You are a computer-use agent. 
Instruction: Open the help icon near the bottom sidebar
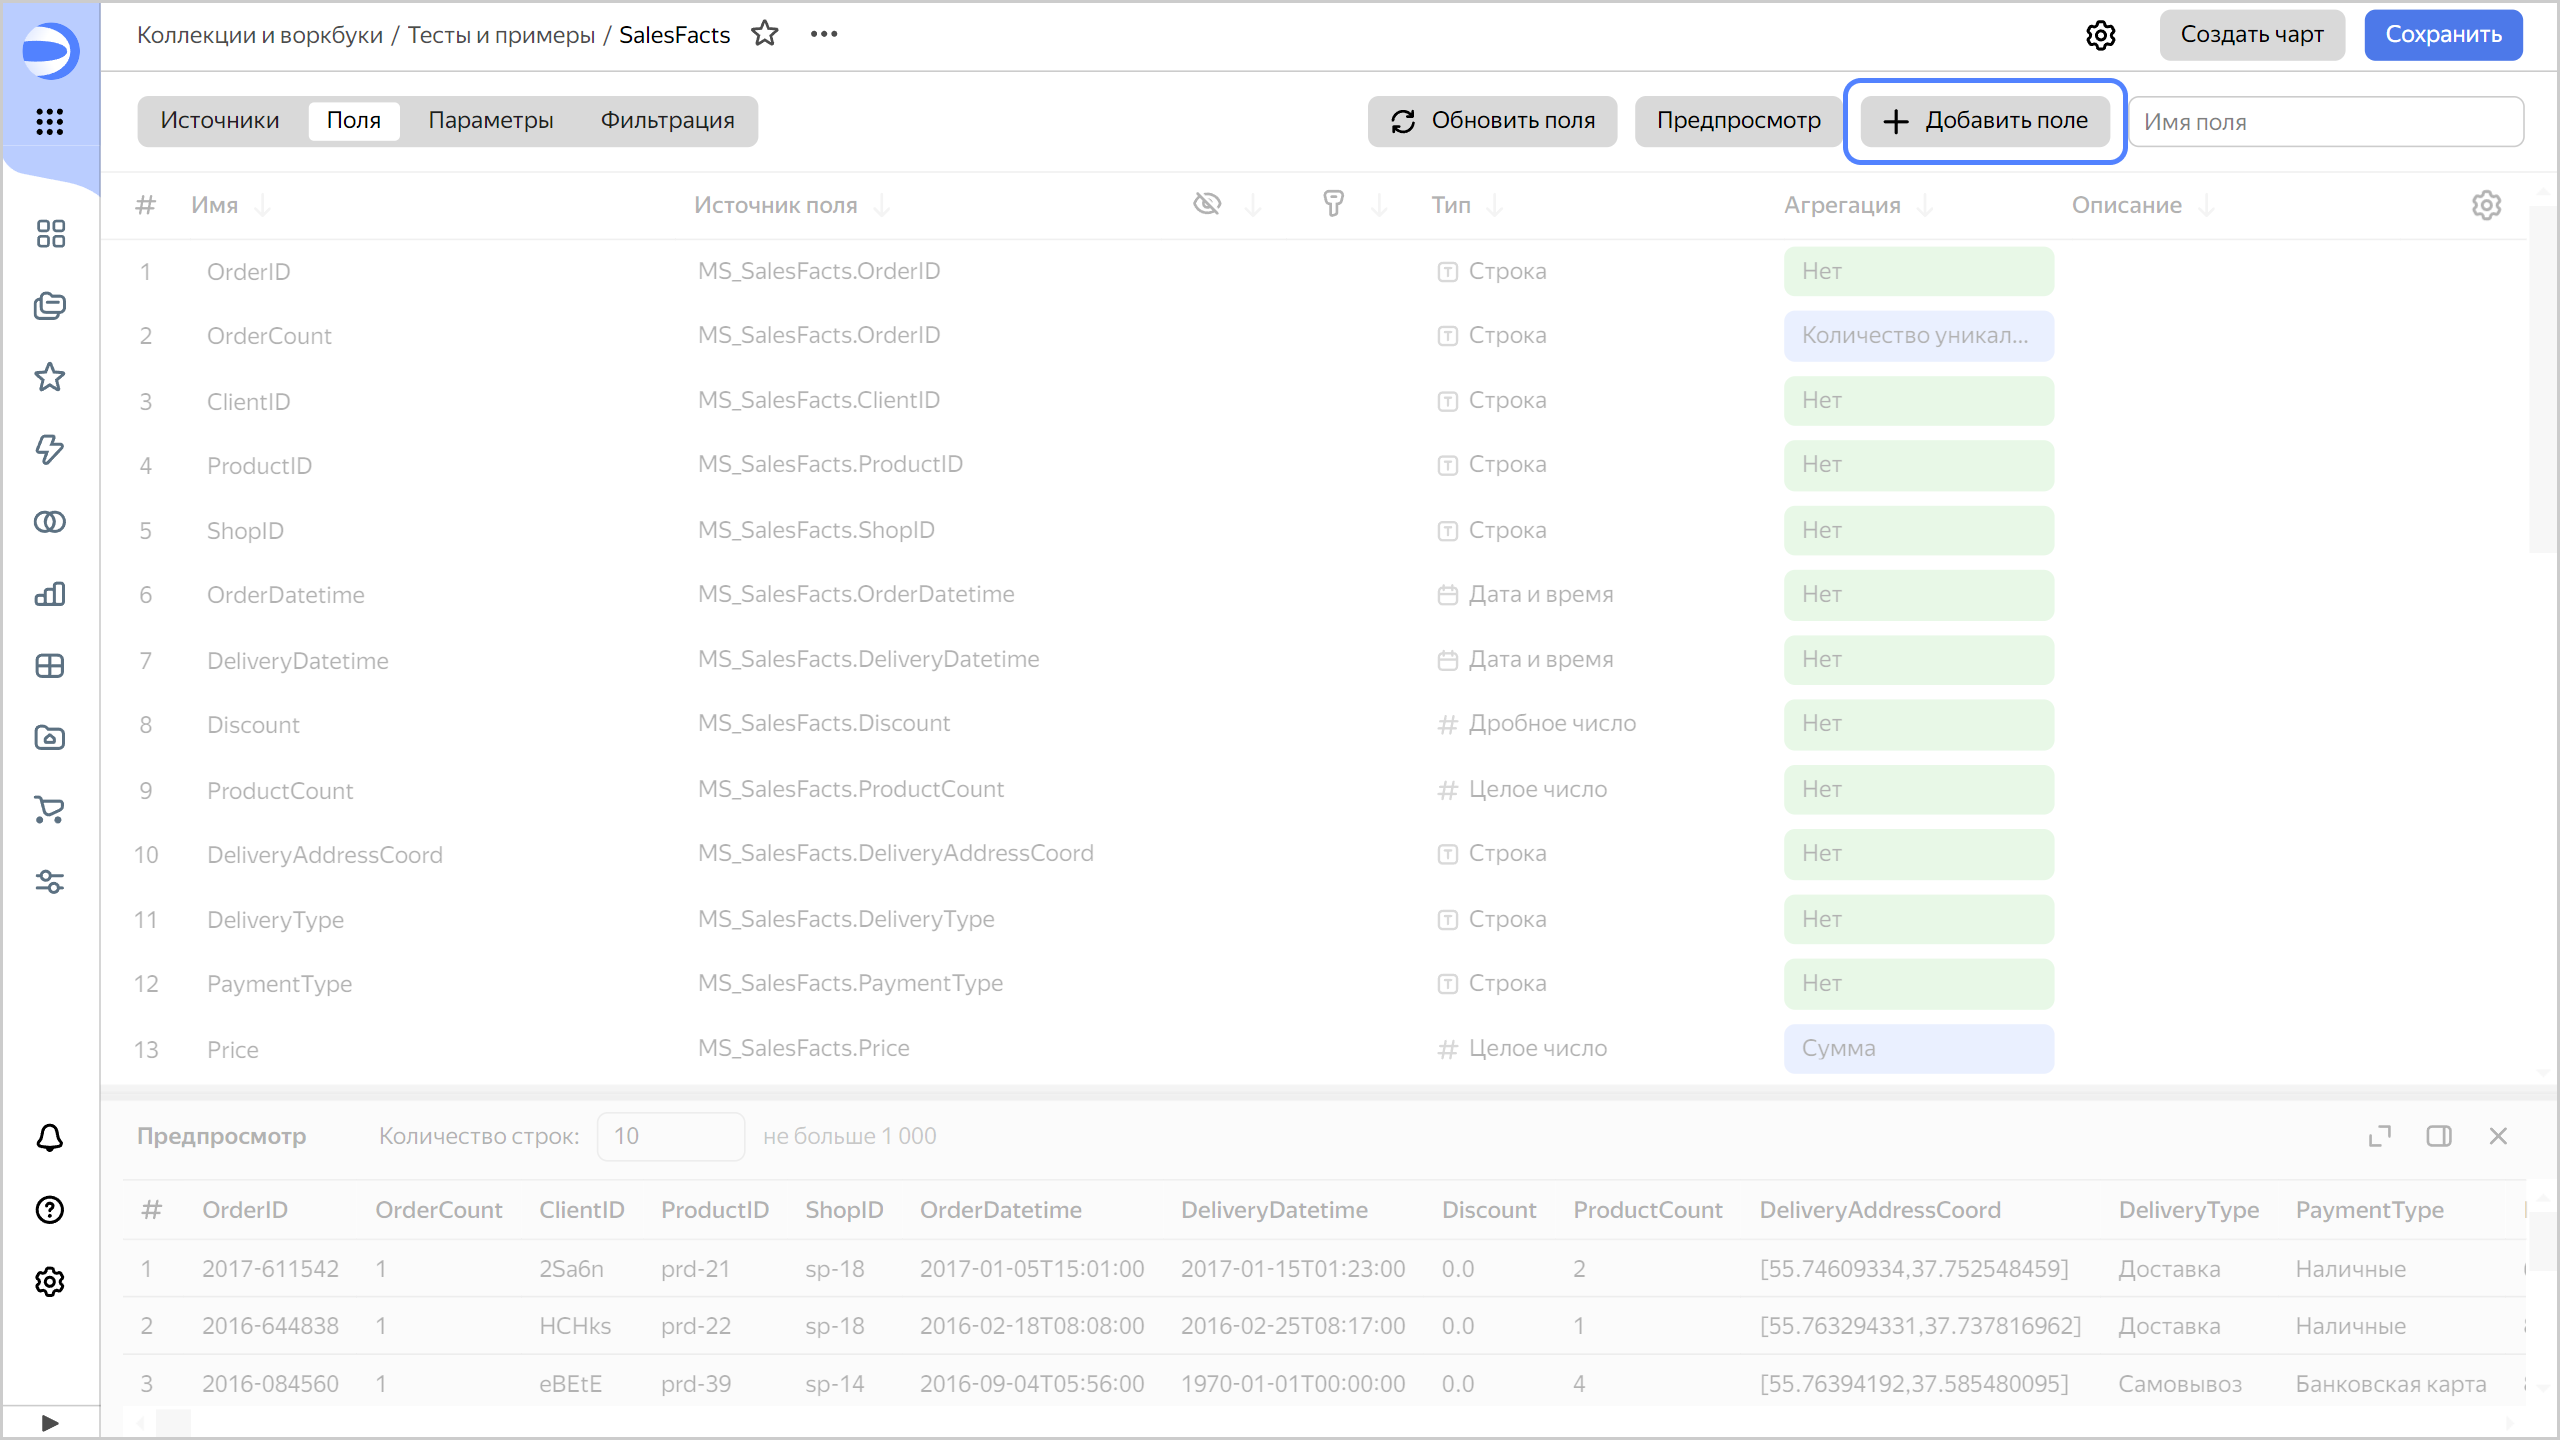50,1210
